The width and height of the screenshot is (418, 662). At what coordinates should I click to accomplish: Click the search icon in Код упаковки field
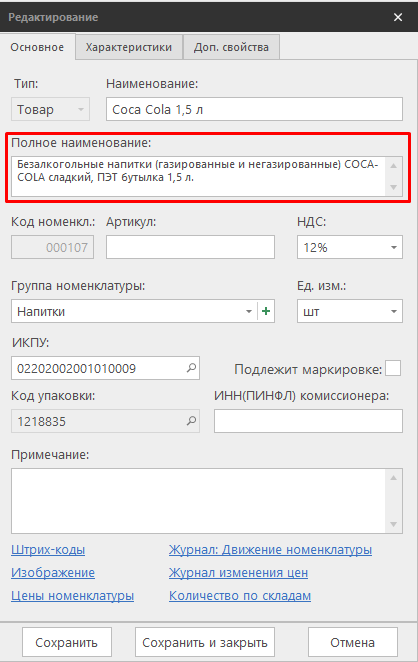coord(191,421)
